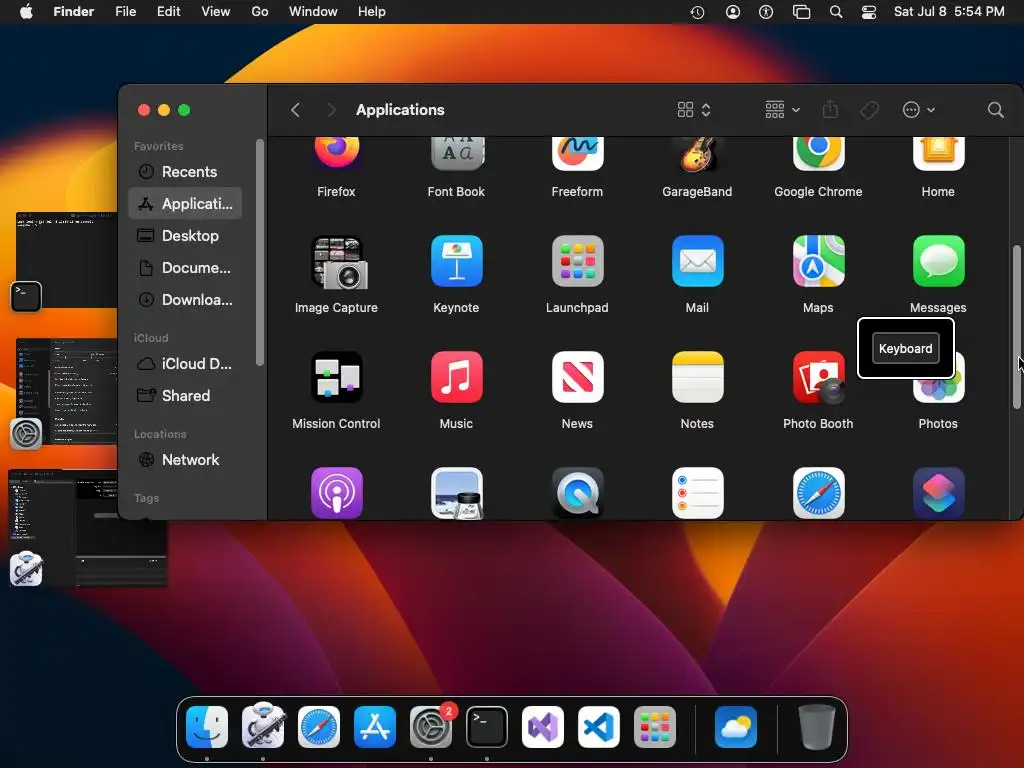
Task: Click the Applications window vertical scrollbar
Action: (1016, 327)
